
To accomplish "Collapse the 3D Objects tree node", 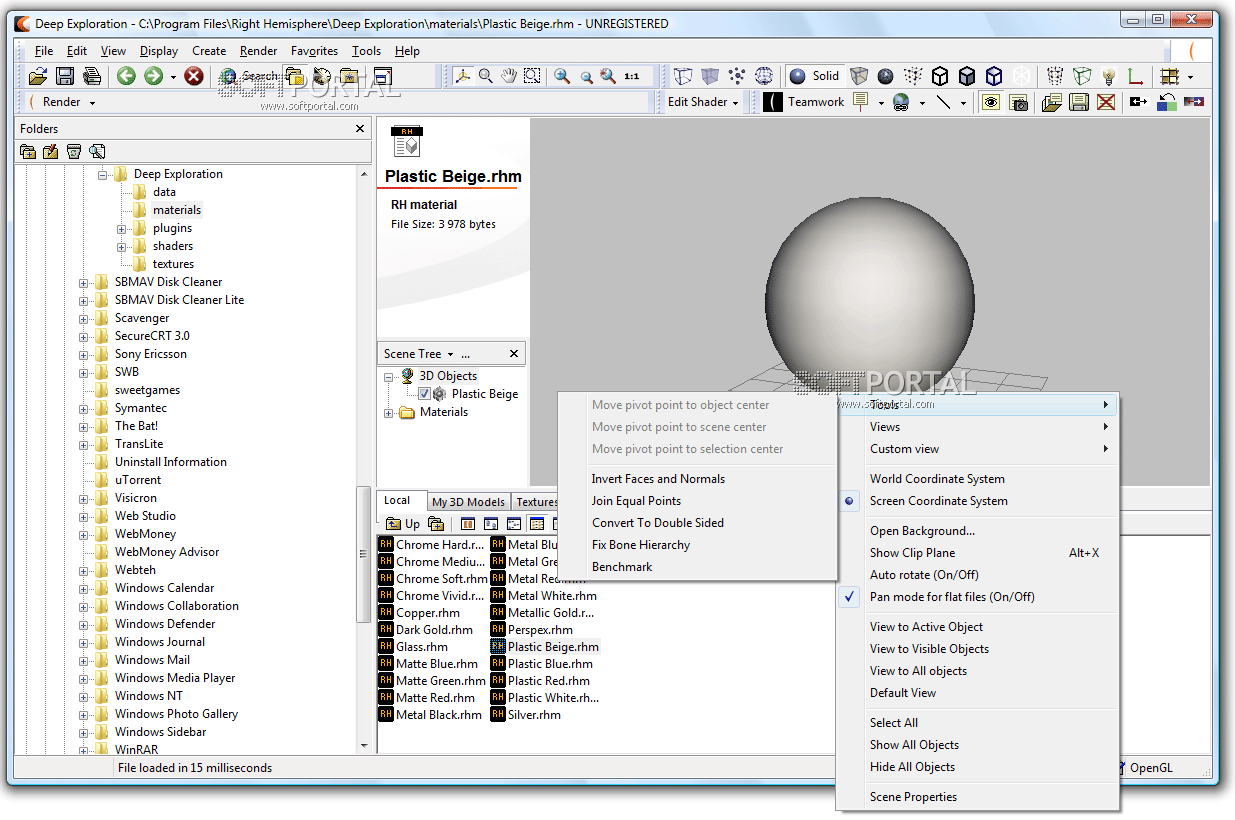I will point(389,376).
